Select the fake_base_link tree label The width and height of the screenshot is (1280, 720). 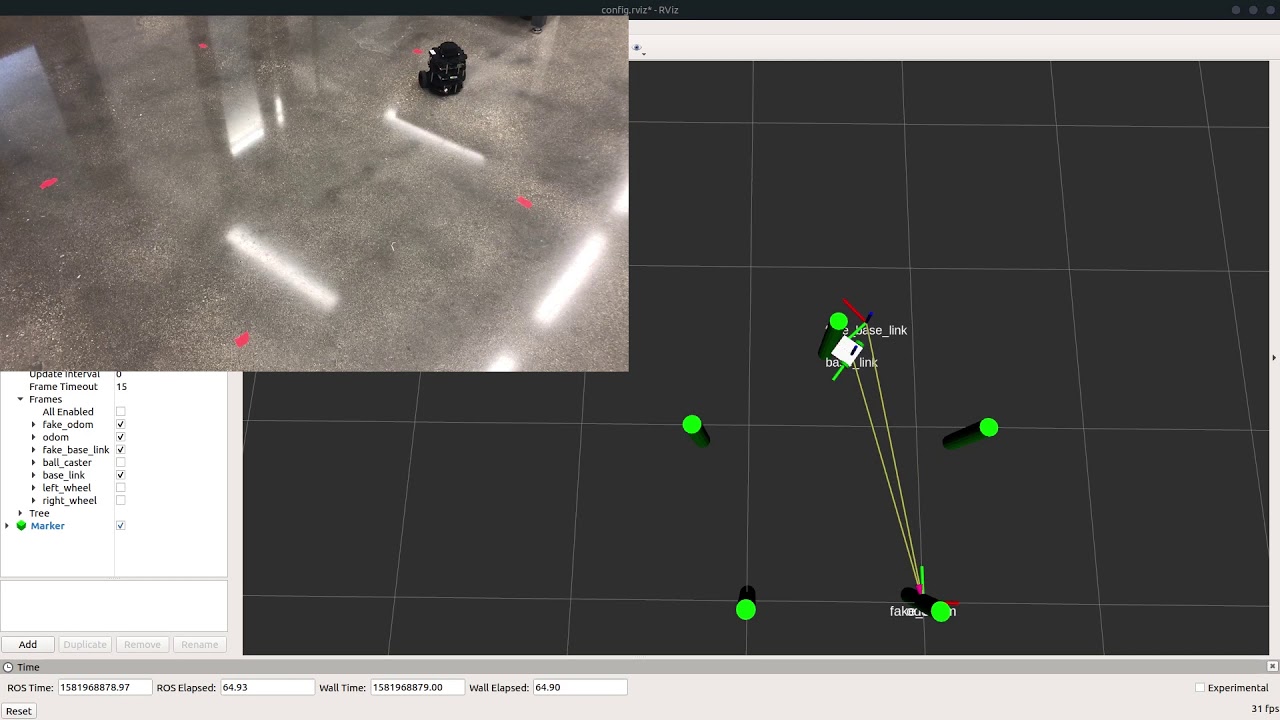click(x=76, y=450)
